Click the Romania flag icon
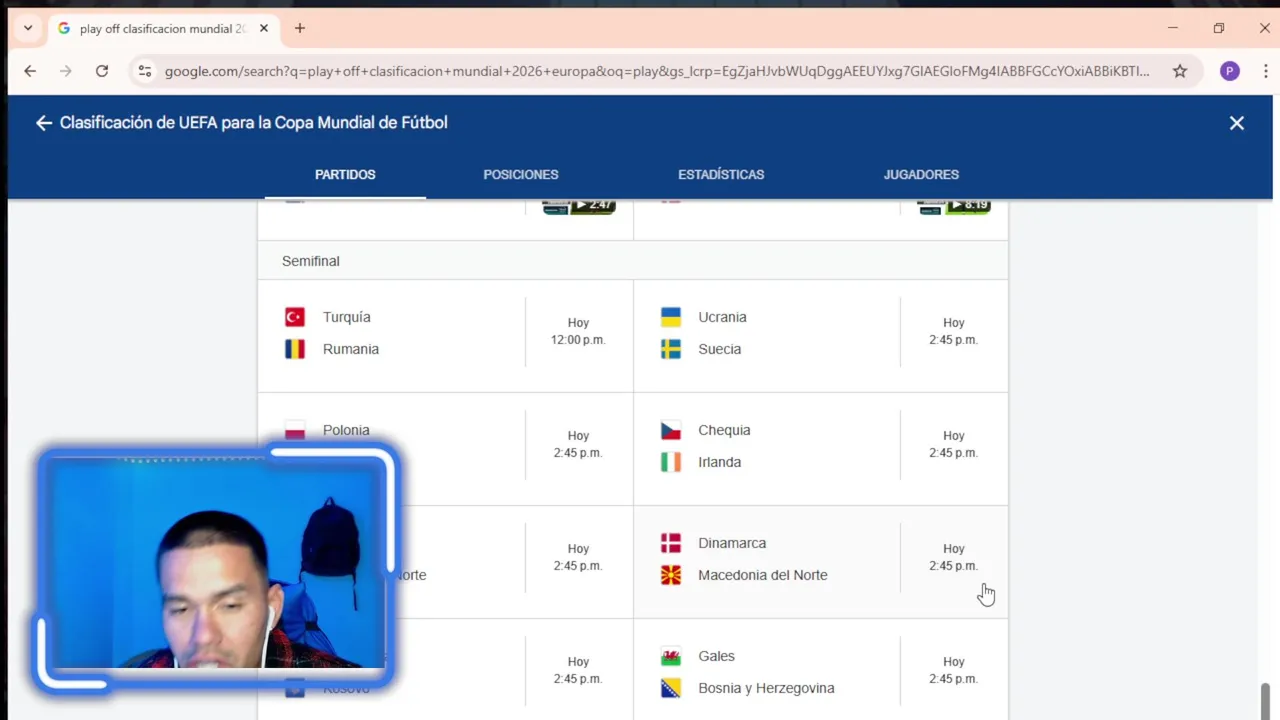Screen dimensions: 1280x720 tap(295, 349)
